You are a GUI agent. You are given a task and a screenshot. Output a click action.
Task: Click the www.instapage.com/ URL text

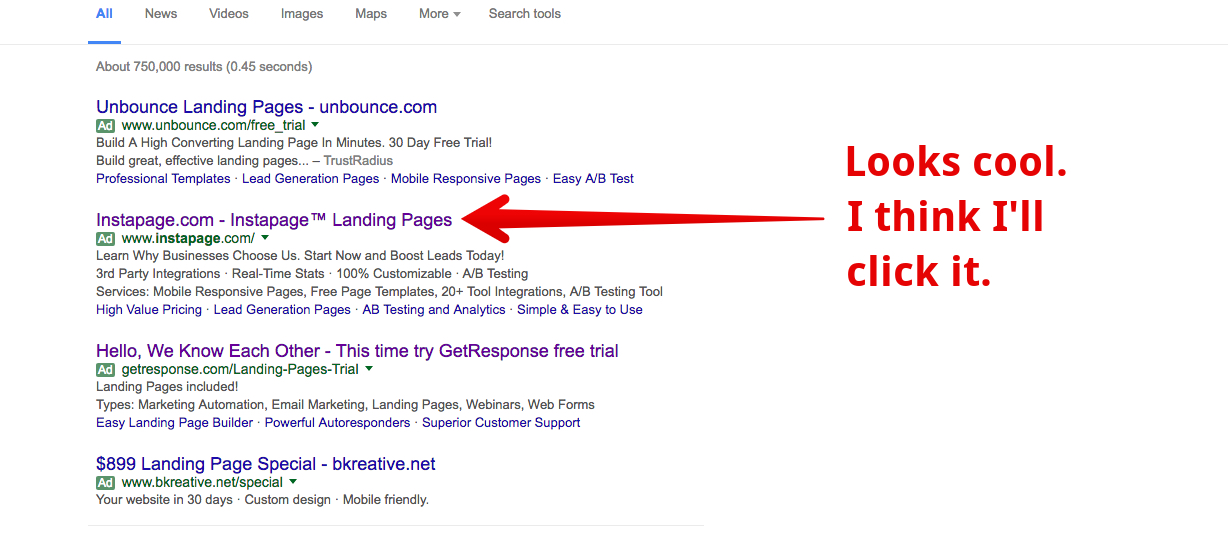[x=188, y=239]
